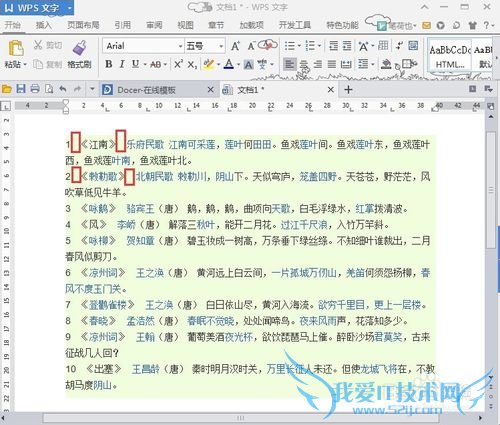Increase font size with A+ icon
Image resolution: width=500 pixels, height=425 pixels.
pos(235,46)
